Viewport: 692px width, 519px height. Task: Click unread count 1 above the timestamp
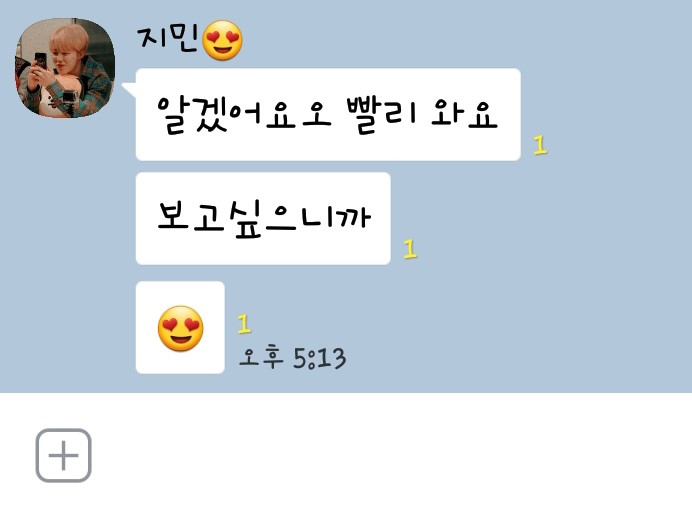tap(244, 324)
